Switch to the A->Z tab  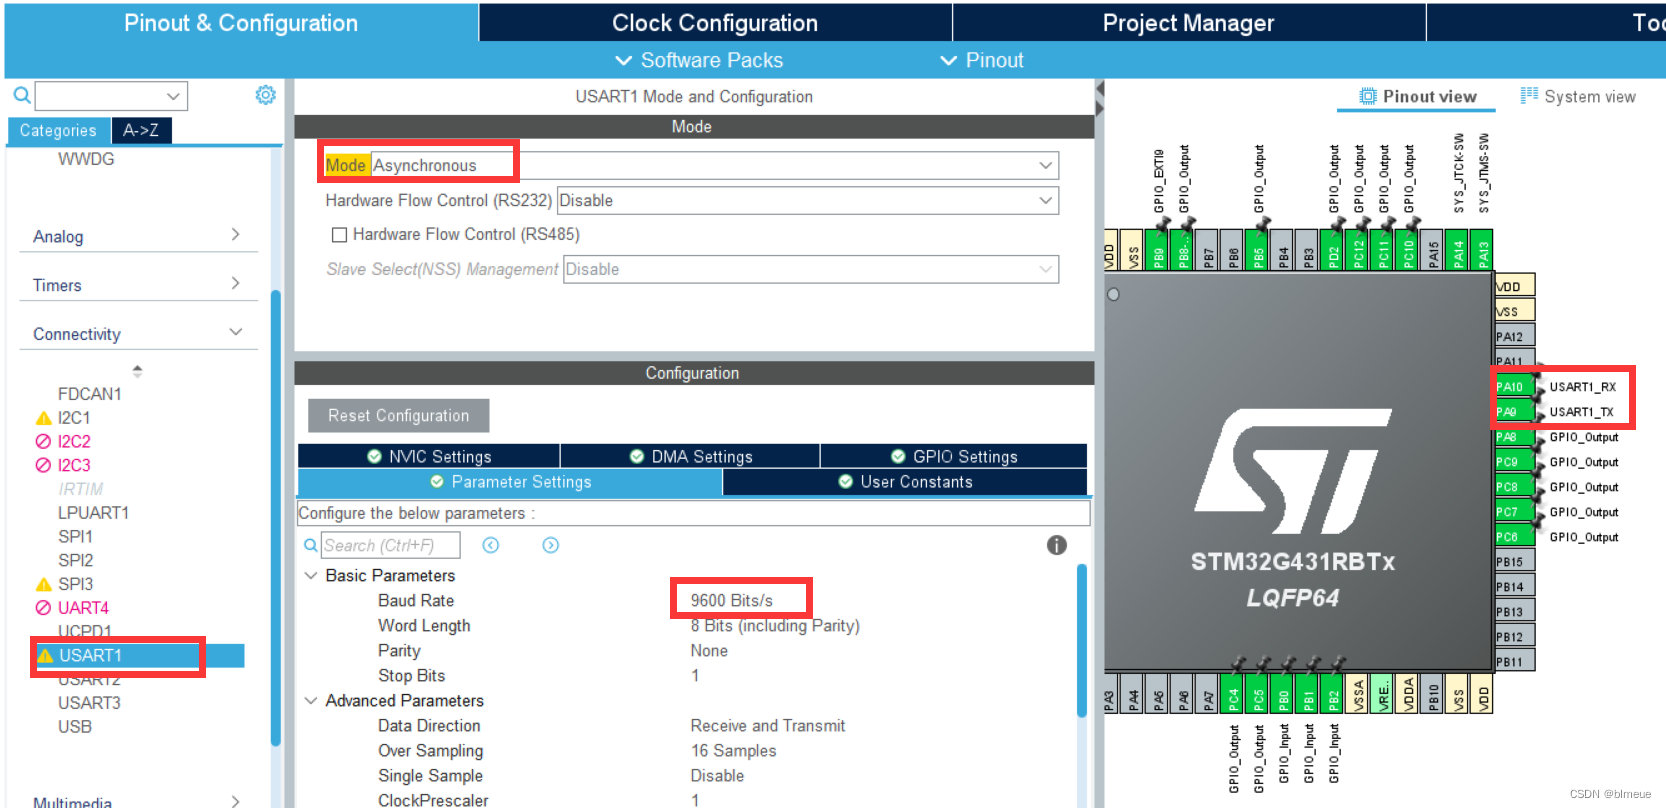141,130
